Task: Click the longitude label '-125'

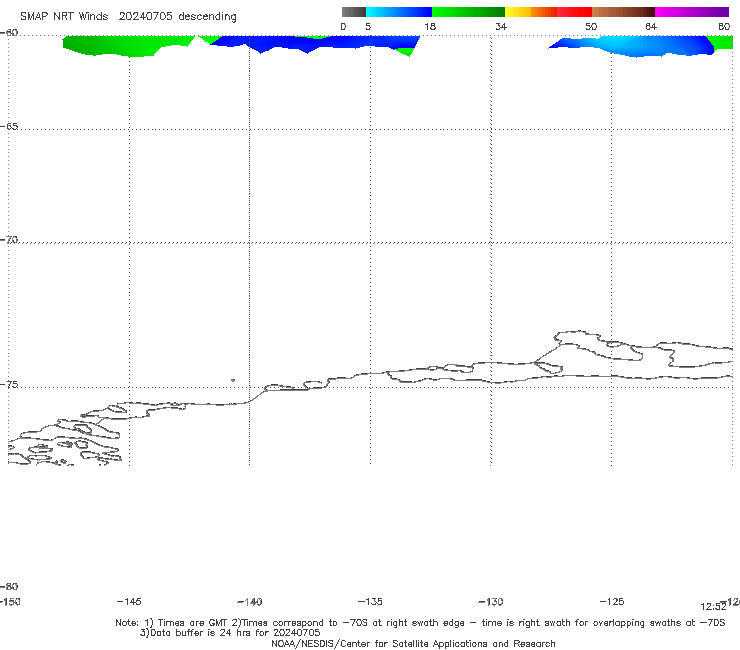Action: click(612, 601)
